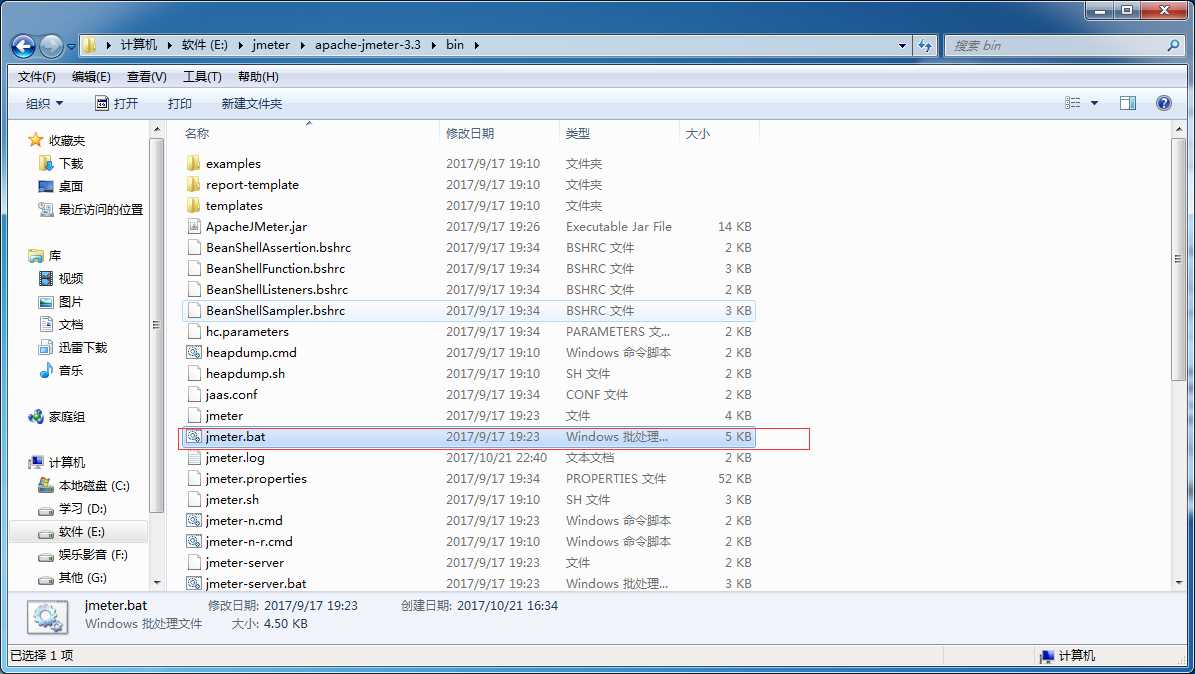Image resolution: width=1195 pixels, height=674 pixels.
Task: Open 最近访问的位置 in the sidebar
Action: (x=100, y=209)
